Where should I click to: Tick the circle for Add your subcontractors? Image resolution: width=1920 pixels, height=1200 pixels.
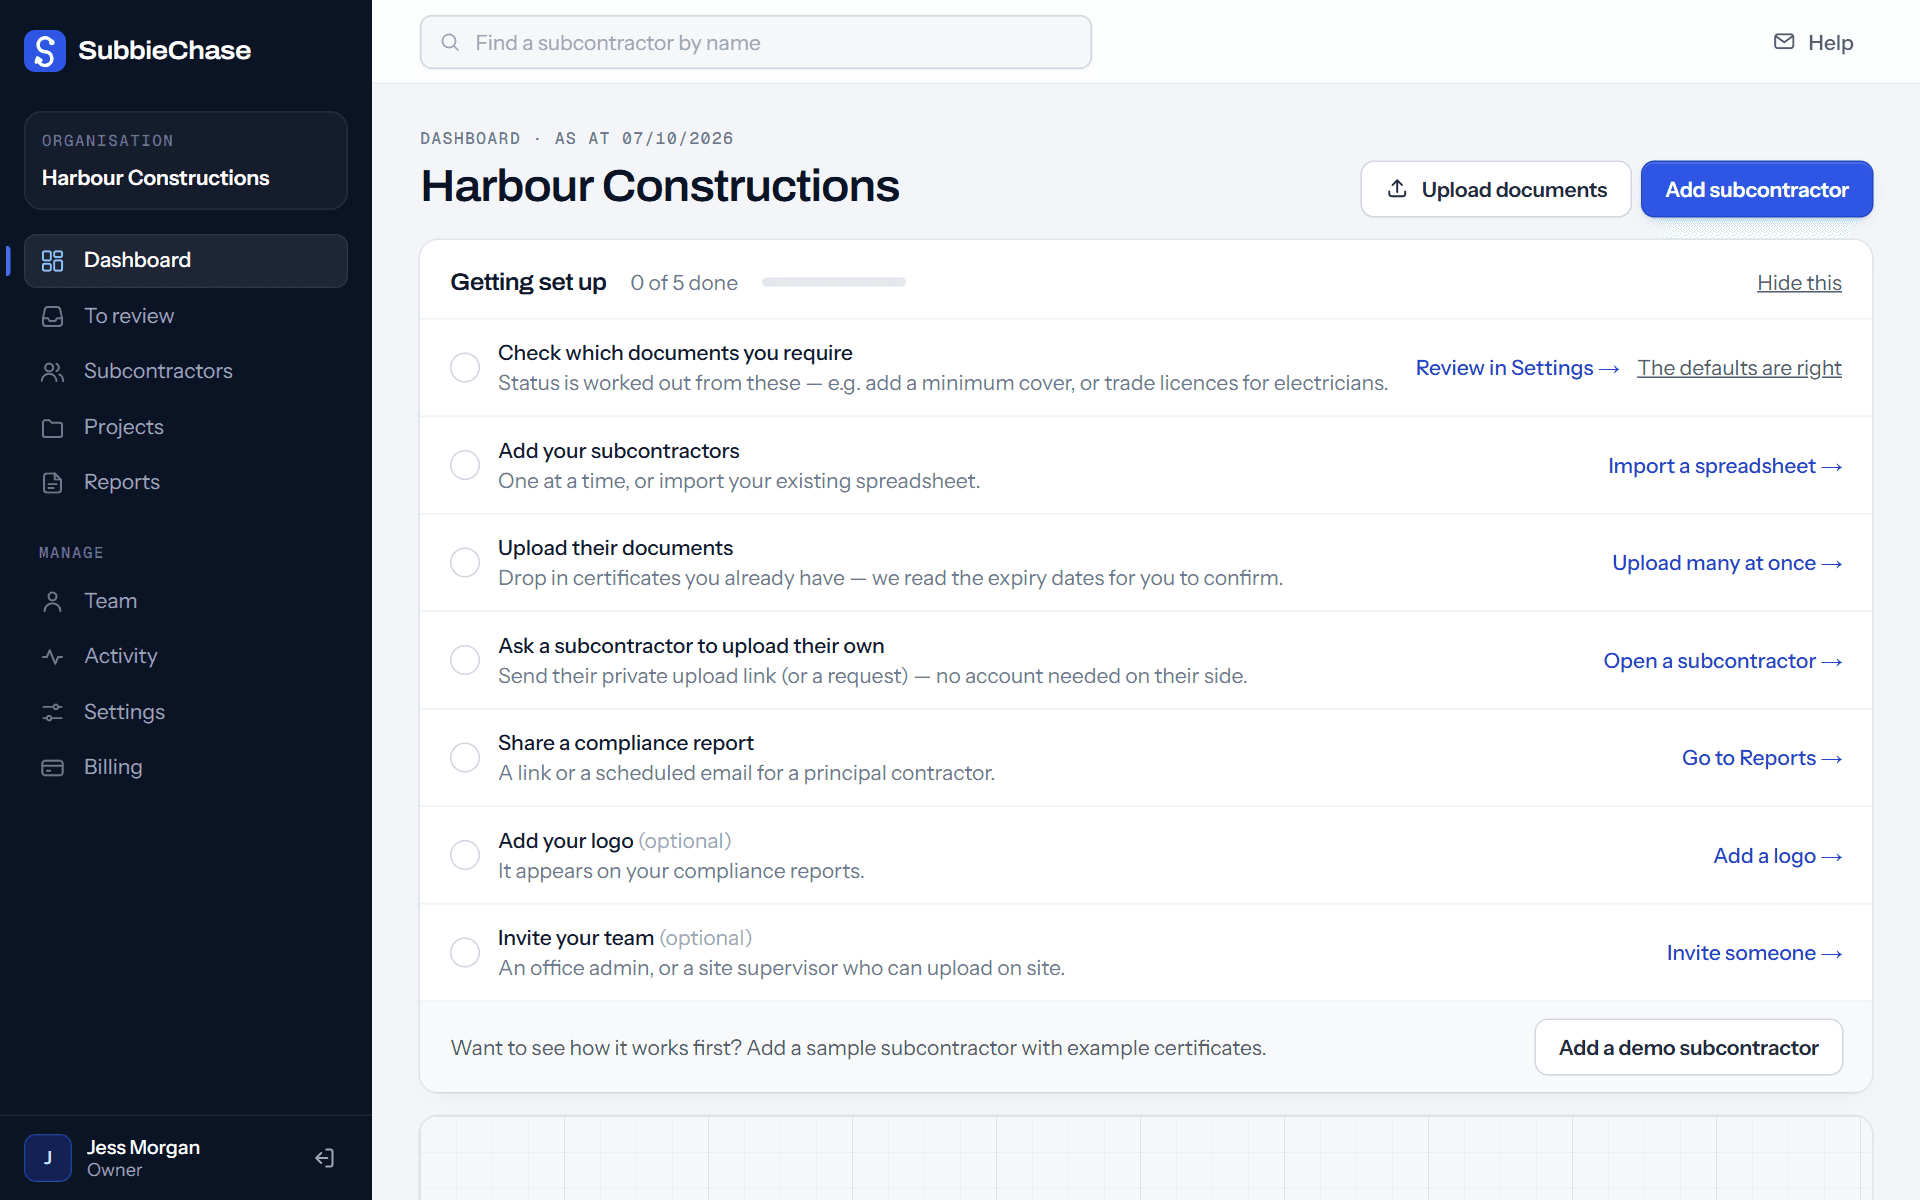pyautogui.click(x=465, y=465)
